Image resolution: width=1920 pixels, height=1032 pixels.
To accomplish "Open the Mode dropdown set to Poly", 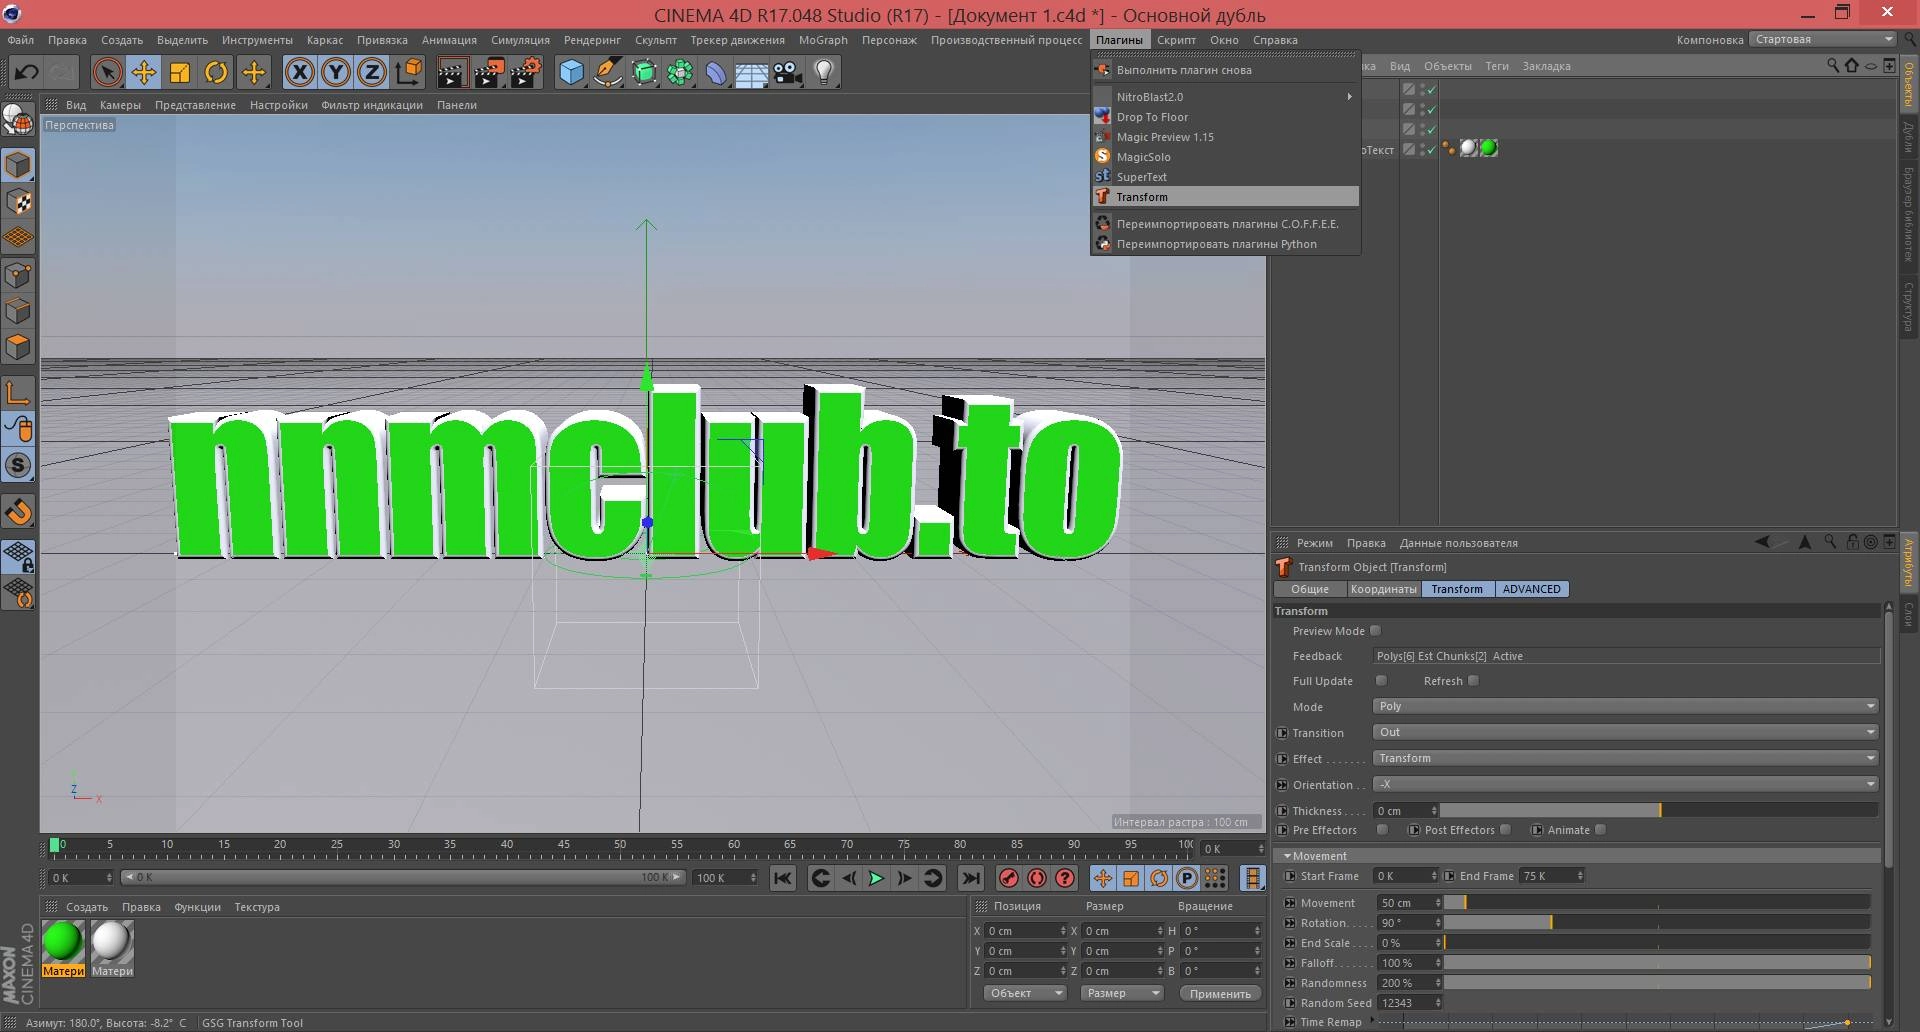I will tap(1626, 707).
